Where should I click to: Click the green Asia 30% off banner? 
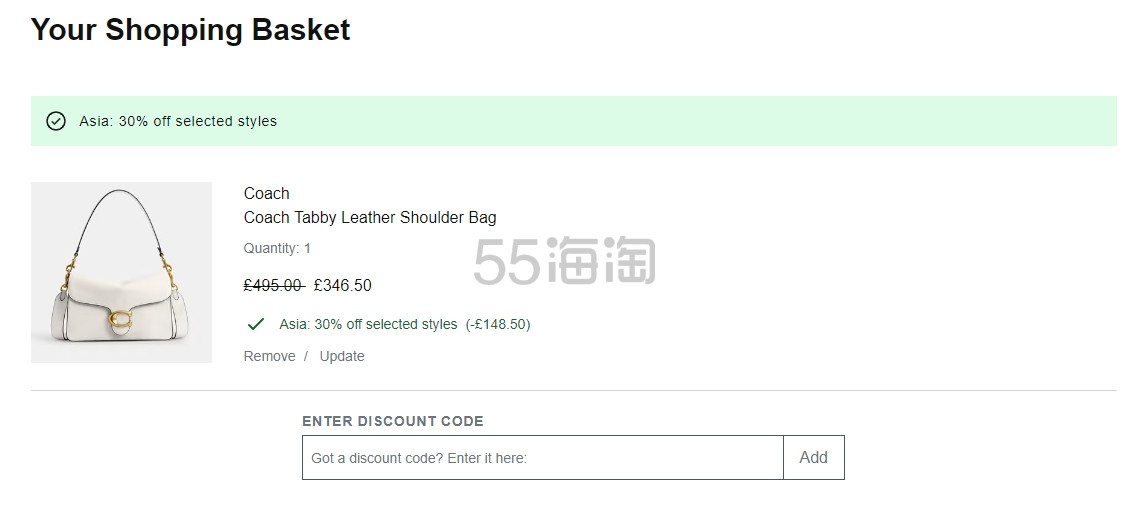click(574, 121)
